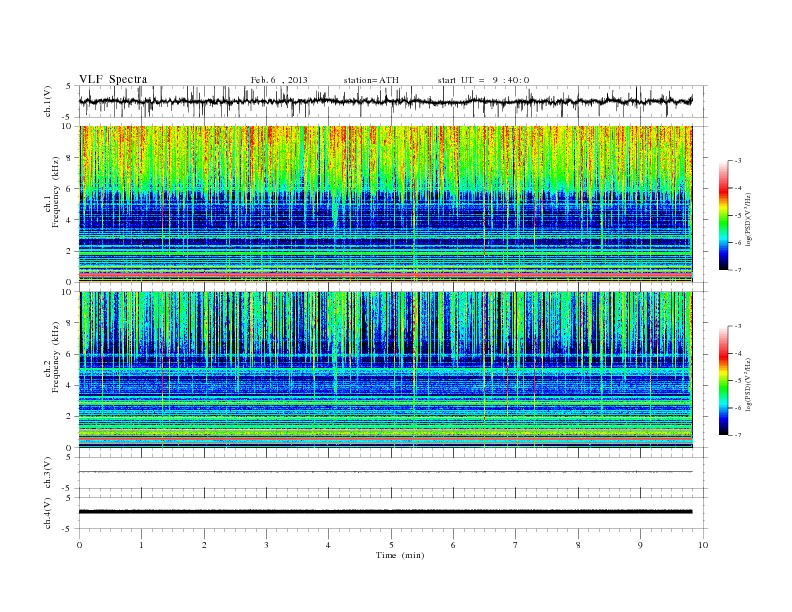Screen dimensions: 792x612
Task: Click the "ch.1(V)" axis label
Action: pos(48,102)
